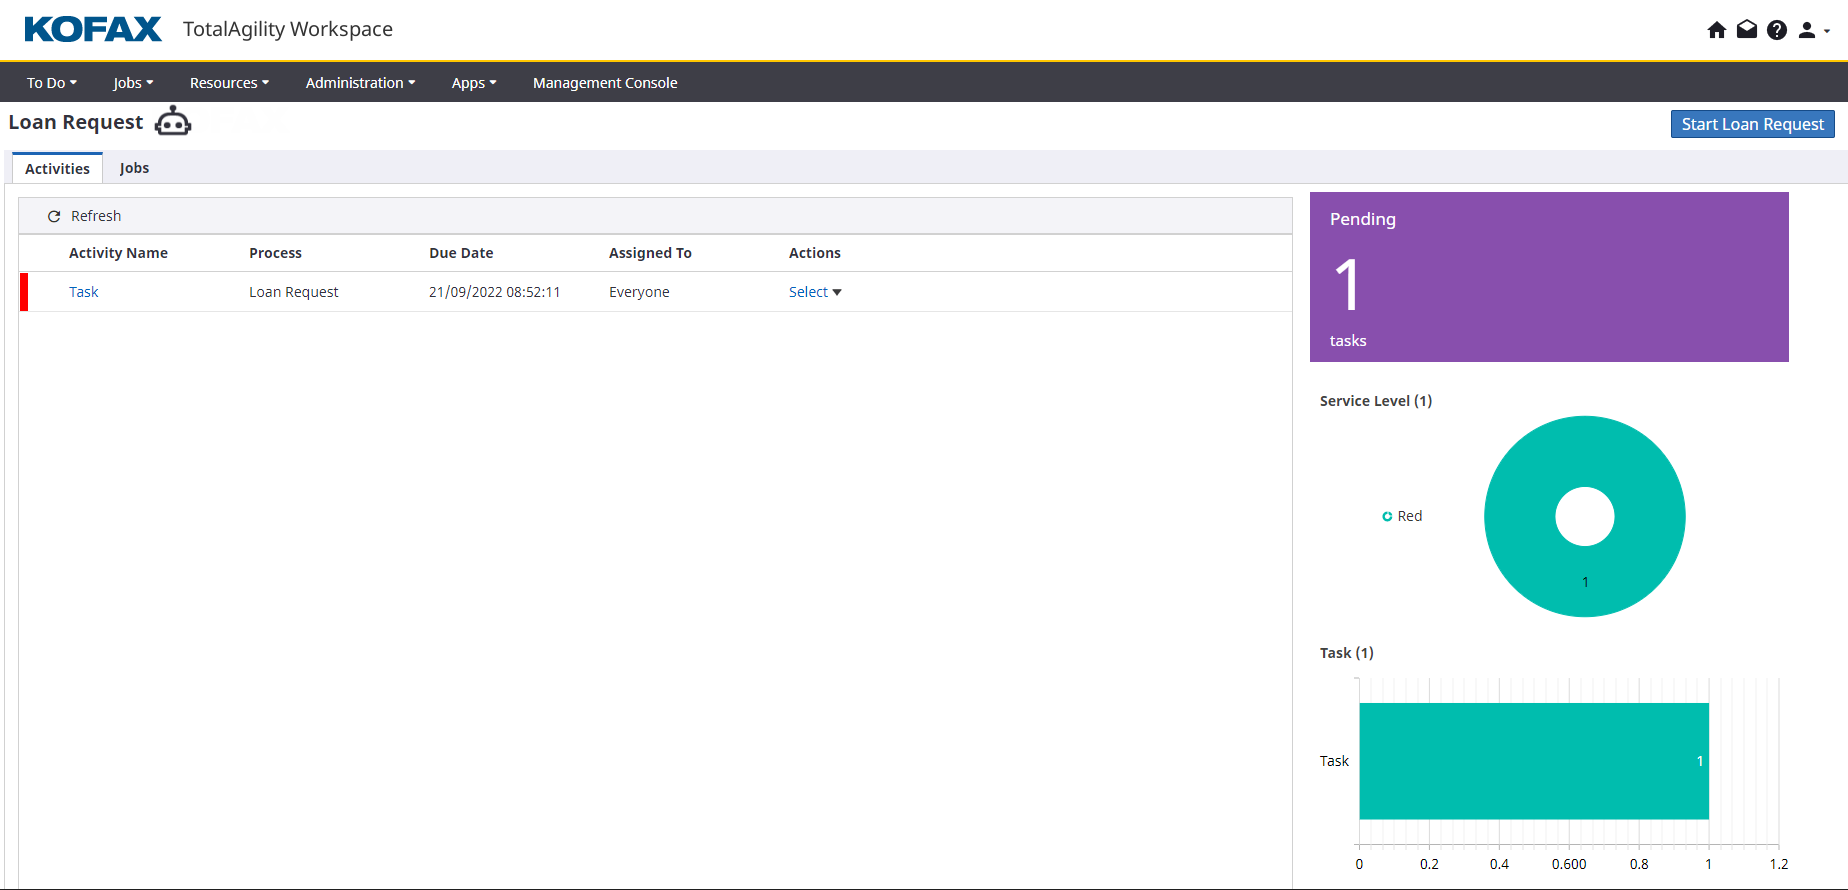Click the purple Pending tasks tile
Image resolution: width=1848 pixels, height=890 pixels.
point(1548,277)
